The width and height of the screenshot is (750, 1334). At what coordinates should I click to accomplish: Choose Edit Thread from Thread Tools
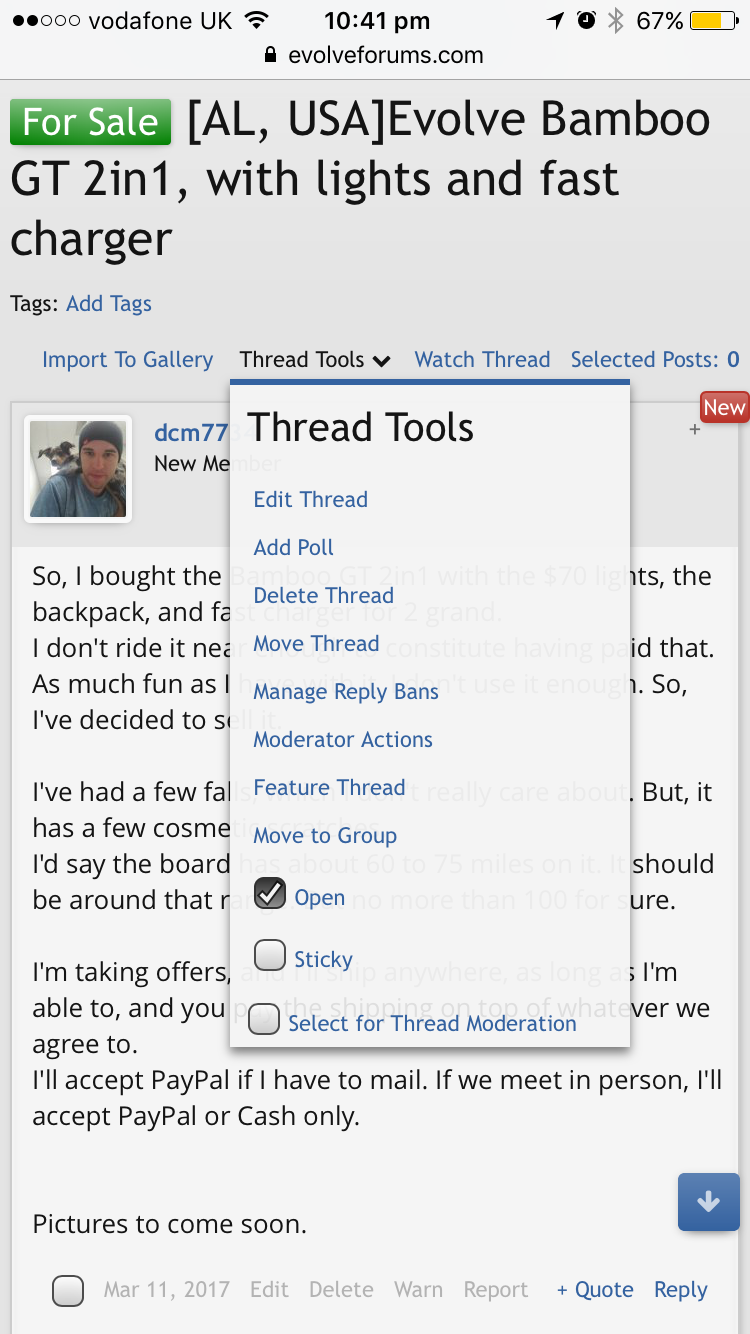(x=311, y=499)
